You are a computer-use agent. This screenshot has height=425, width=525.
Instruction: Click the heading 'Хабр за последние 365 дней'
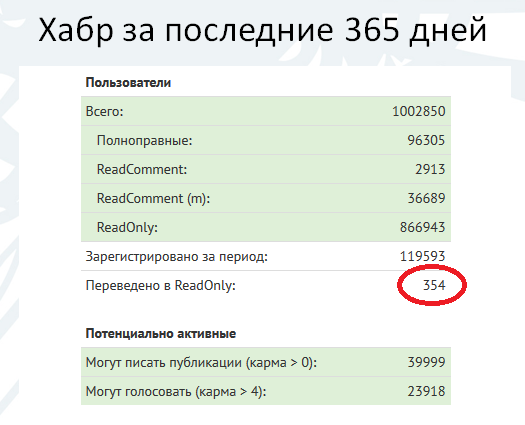click(x=262, y=30)
